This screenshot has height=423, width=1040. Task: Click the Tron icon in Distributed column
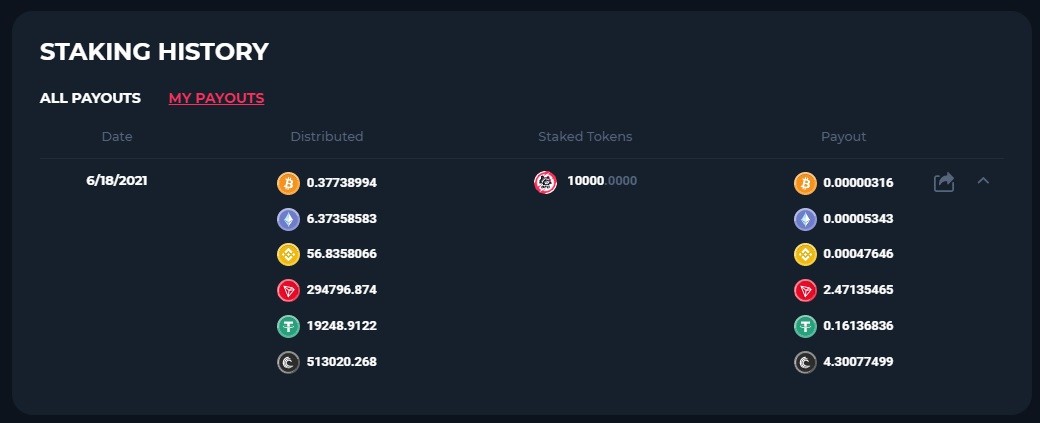point(288,290)
